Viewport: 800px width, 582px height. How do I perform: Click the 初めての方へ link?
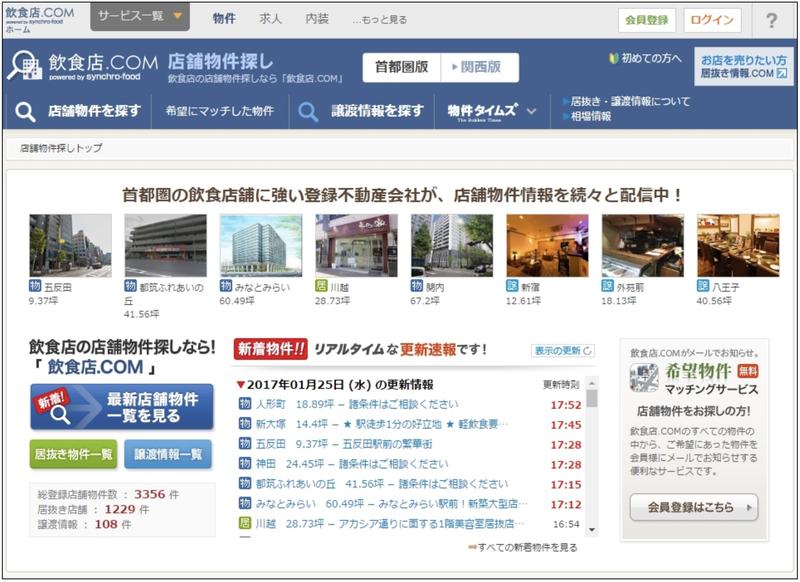point(651,59)
